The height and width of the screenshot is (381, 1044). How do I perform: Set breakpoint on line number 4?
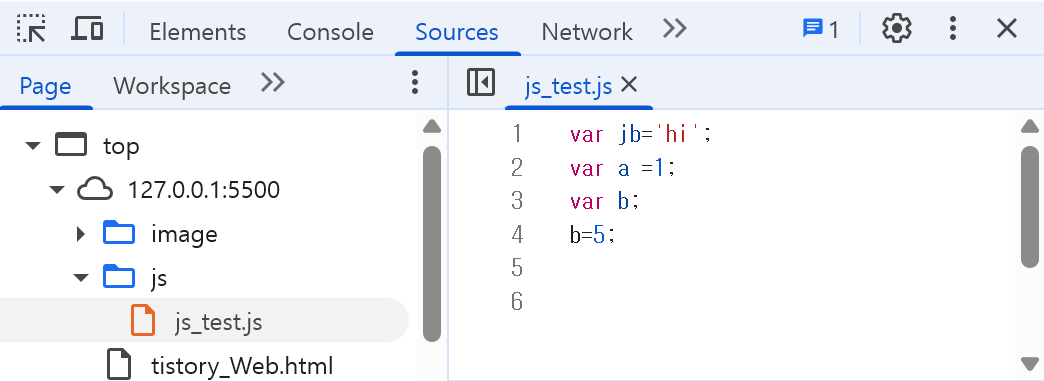[x=517, y=234]
